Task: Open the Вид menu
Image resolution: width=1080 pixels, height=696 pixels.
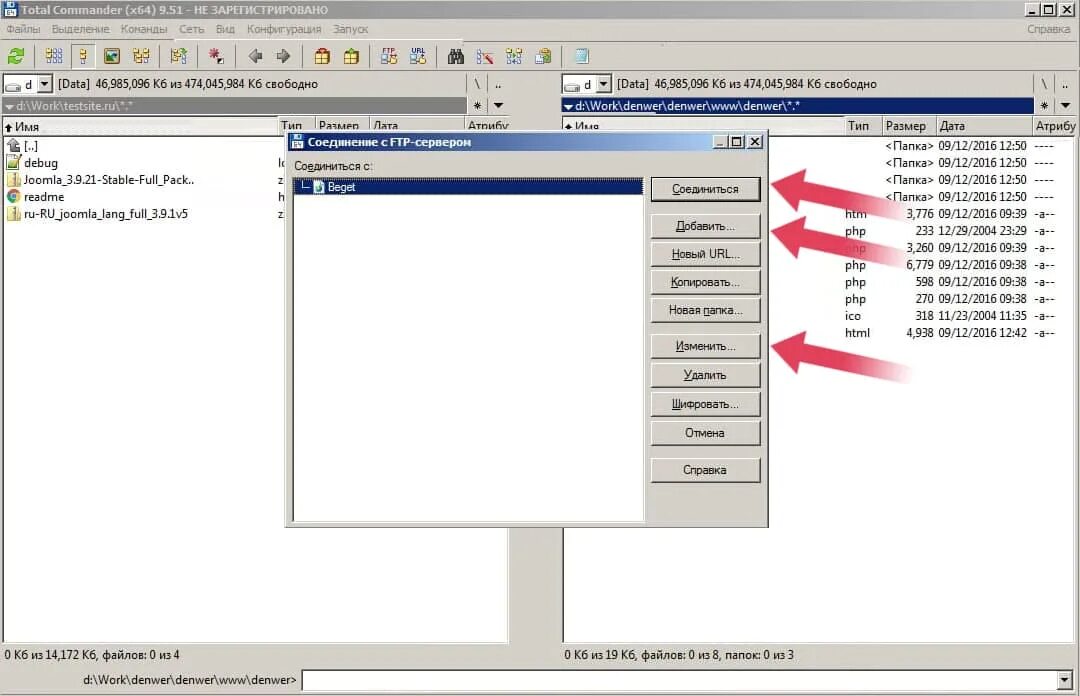Action: (x=225, y=29)
